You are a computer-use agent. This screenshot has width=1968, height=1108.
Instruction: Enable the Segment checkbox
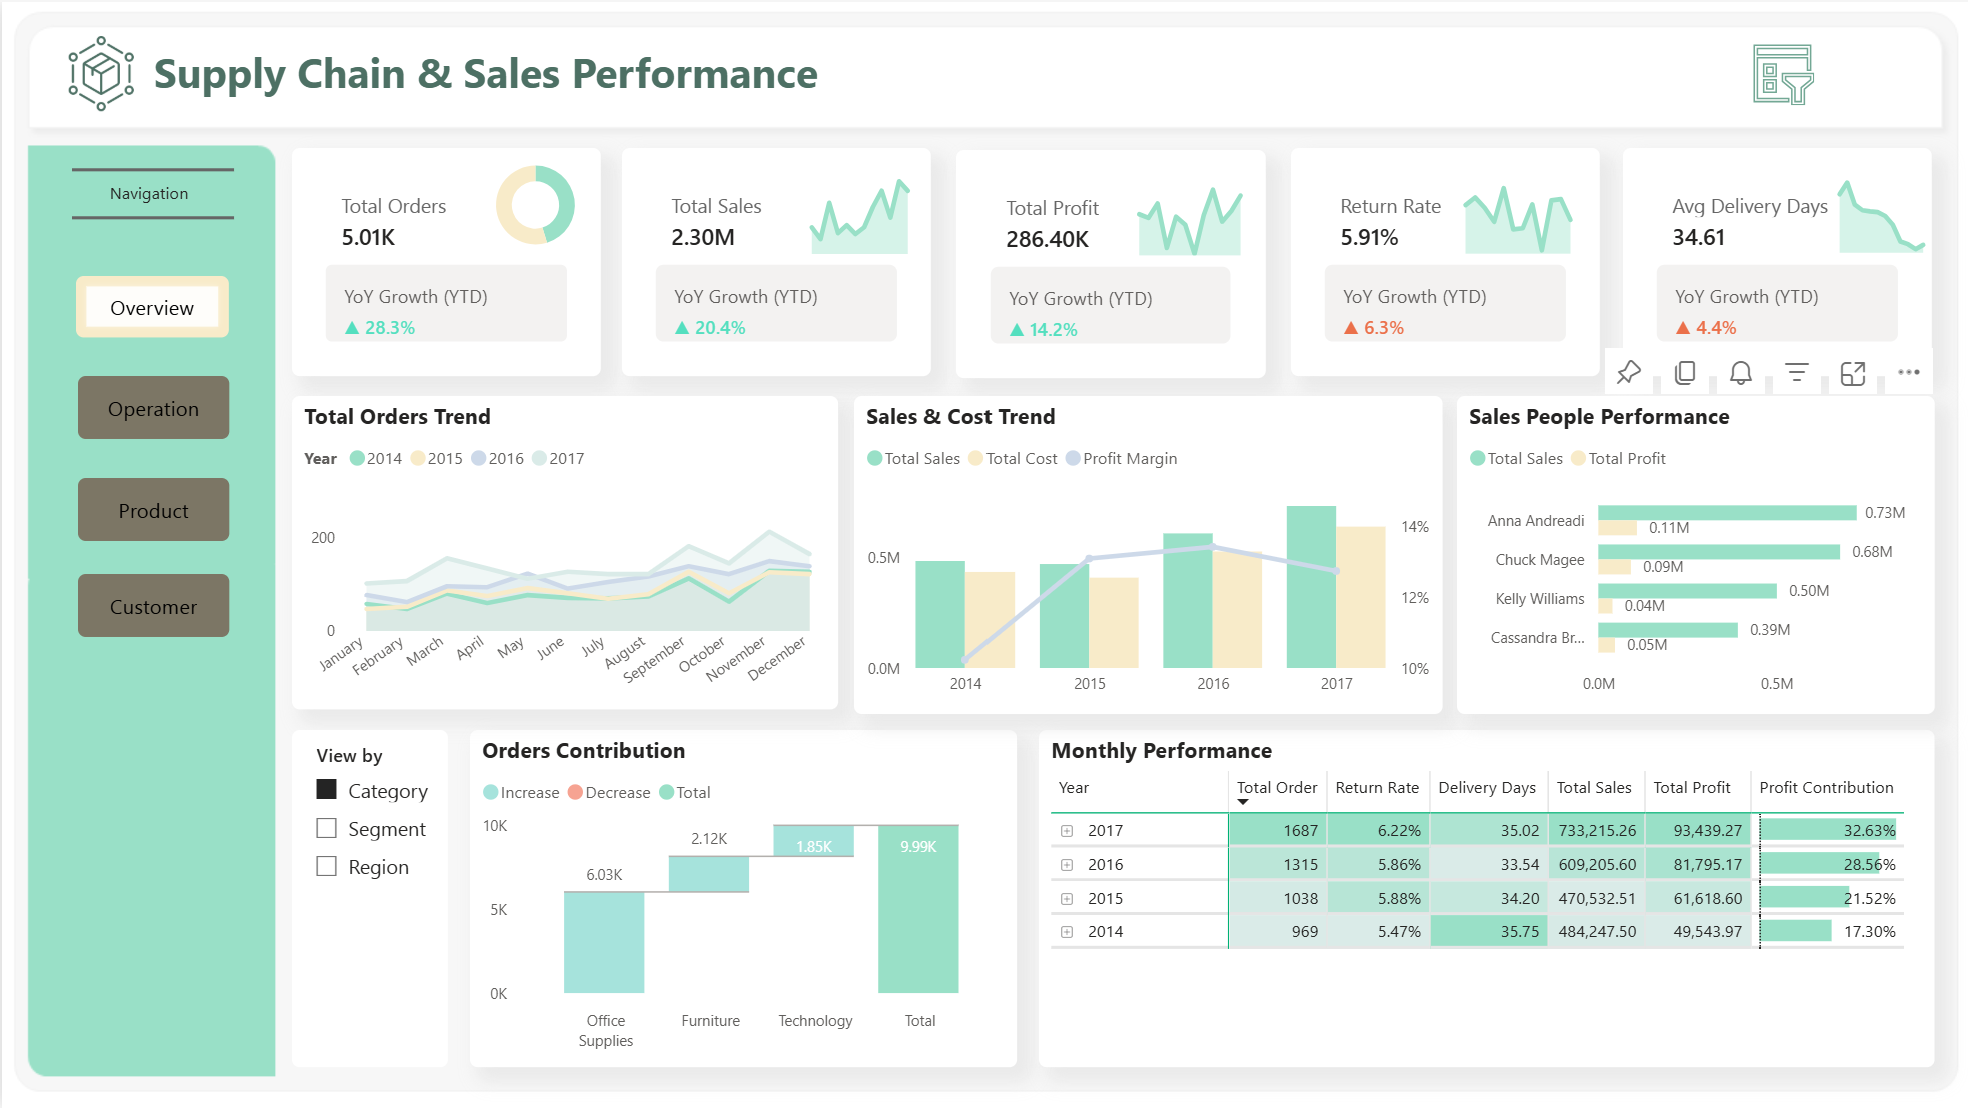point(327,828)
